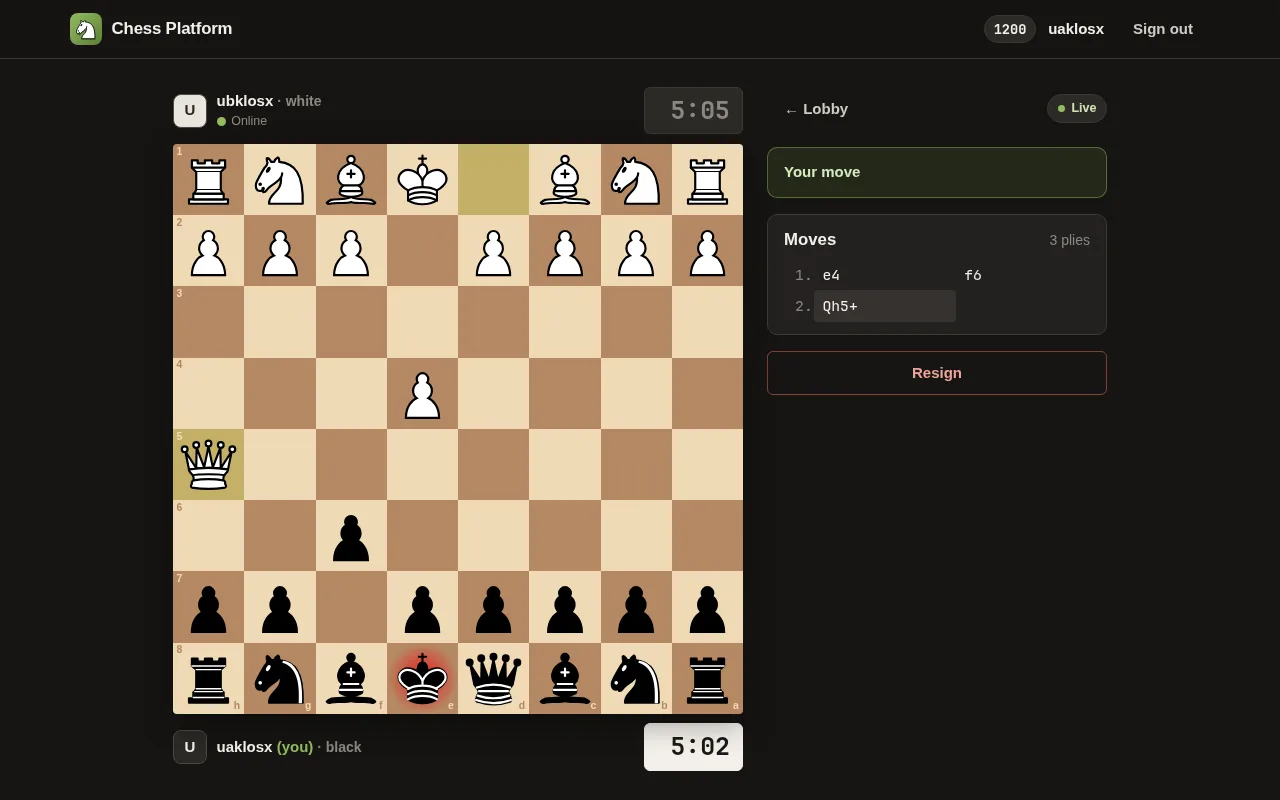The width and height of the screenshot is (1280, 800).
Task: Click the empty g6 square
Action: (x=279, y=536)
